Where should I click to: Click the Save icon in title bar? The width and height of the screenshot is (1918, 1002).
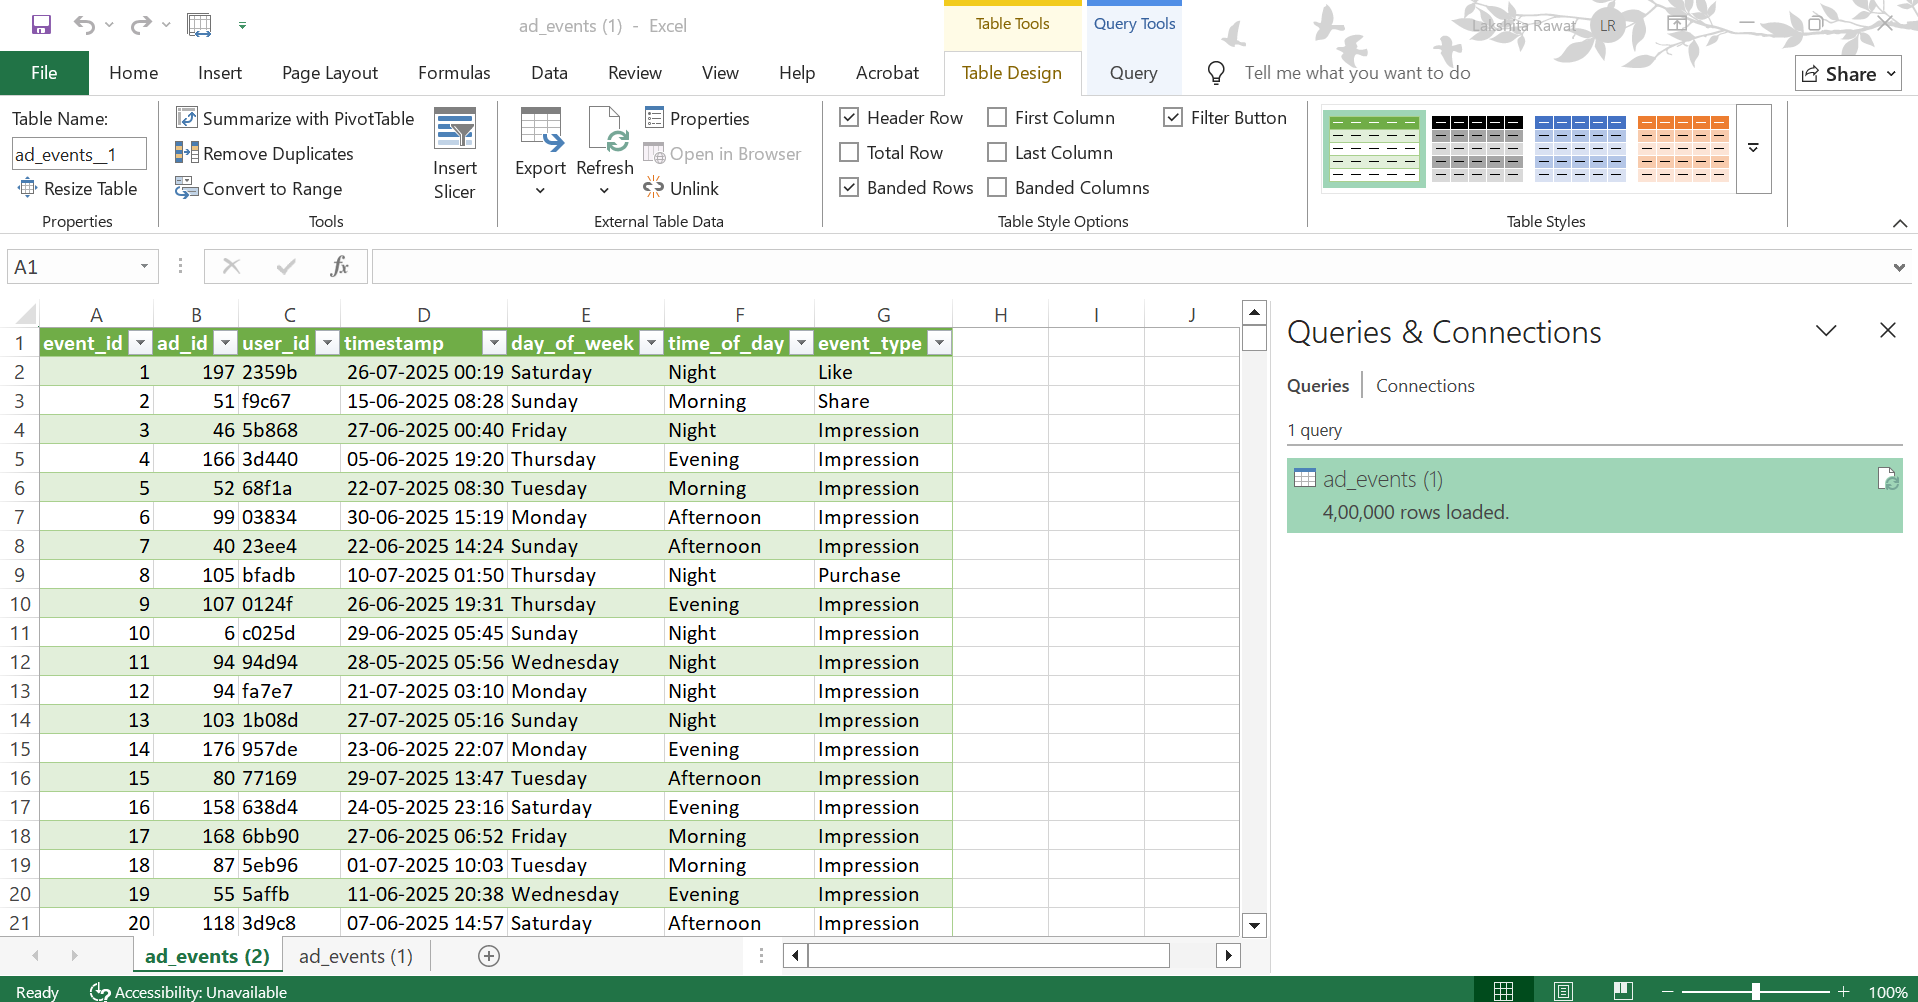[x=41, y=25]
